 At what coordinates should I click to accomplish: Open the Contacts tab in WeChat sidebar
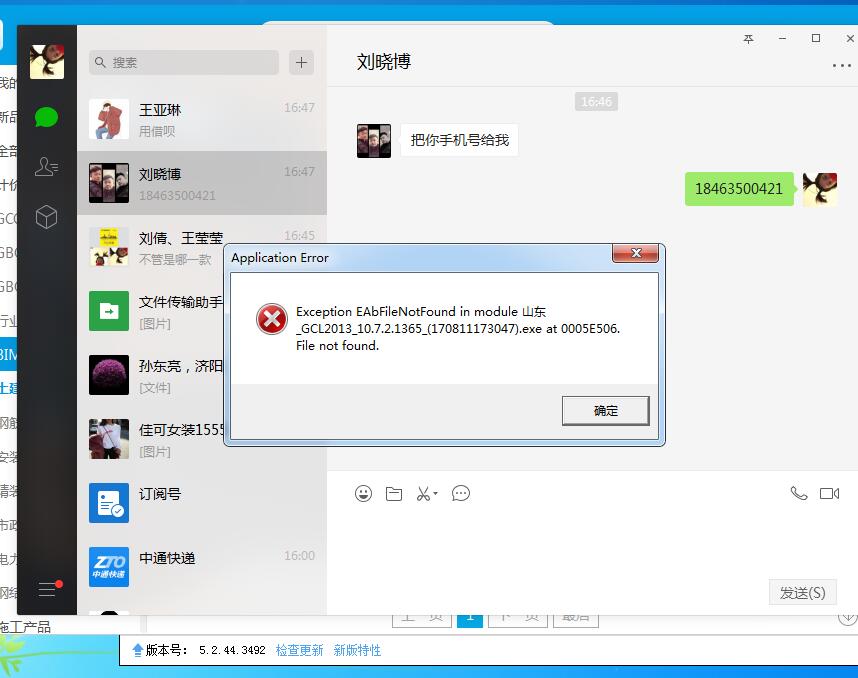[x=47, y=166]
